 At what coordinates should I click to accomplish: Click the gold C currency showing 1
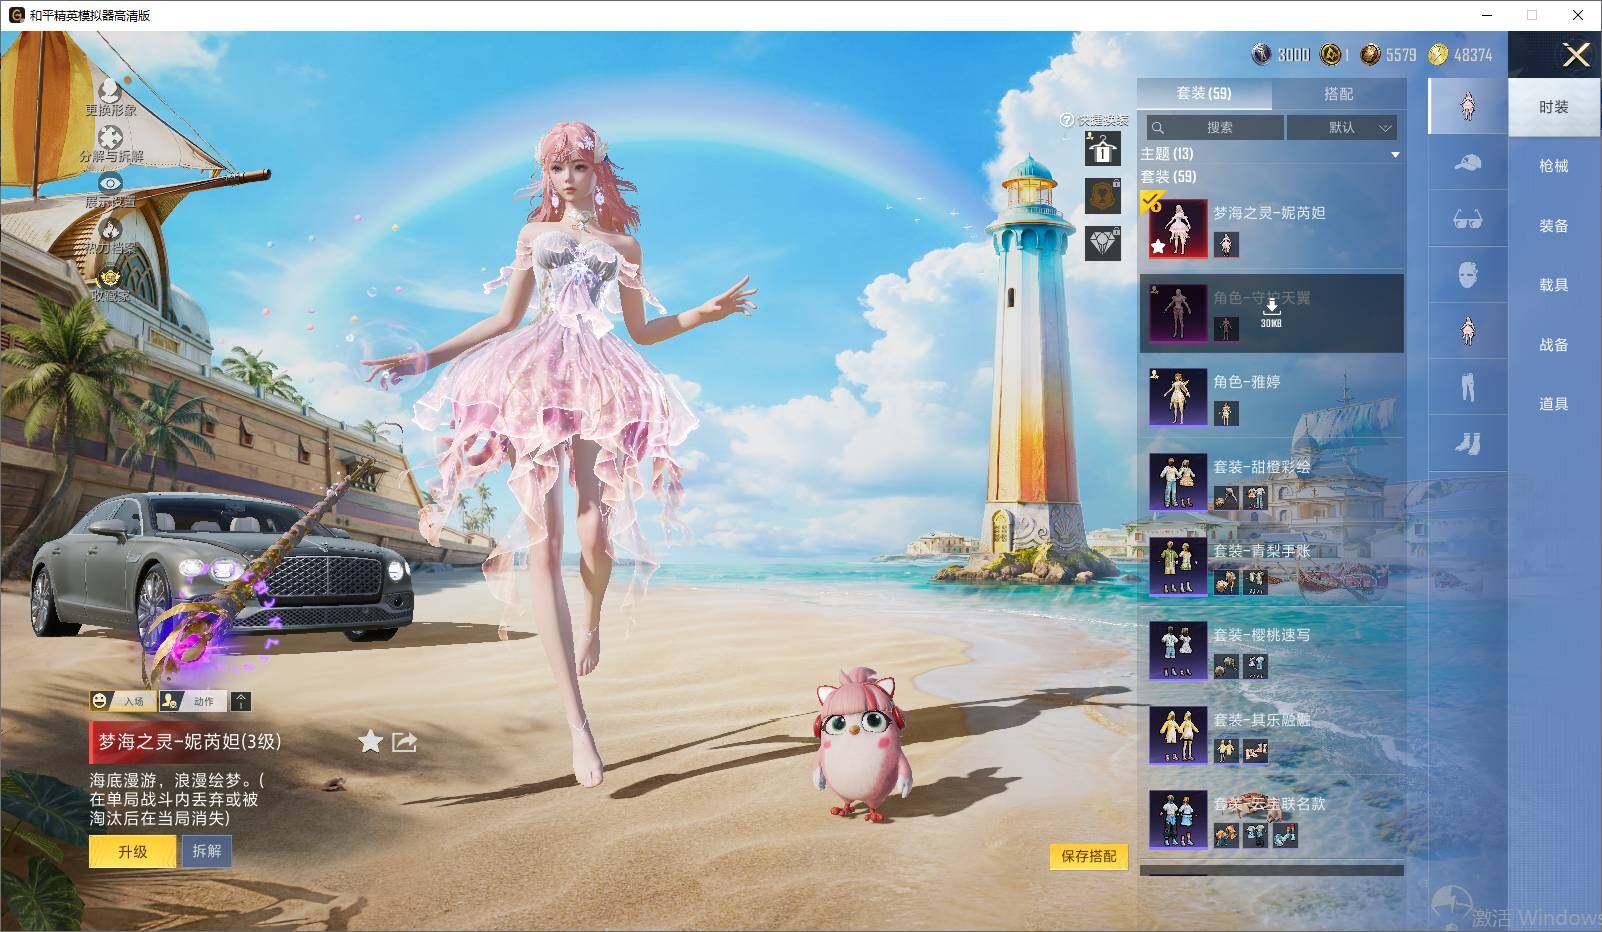pyautogui.click(x=1335, y=55)
